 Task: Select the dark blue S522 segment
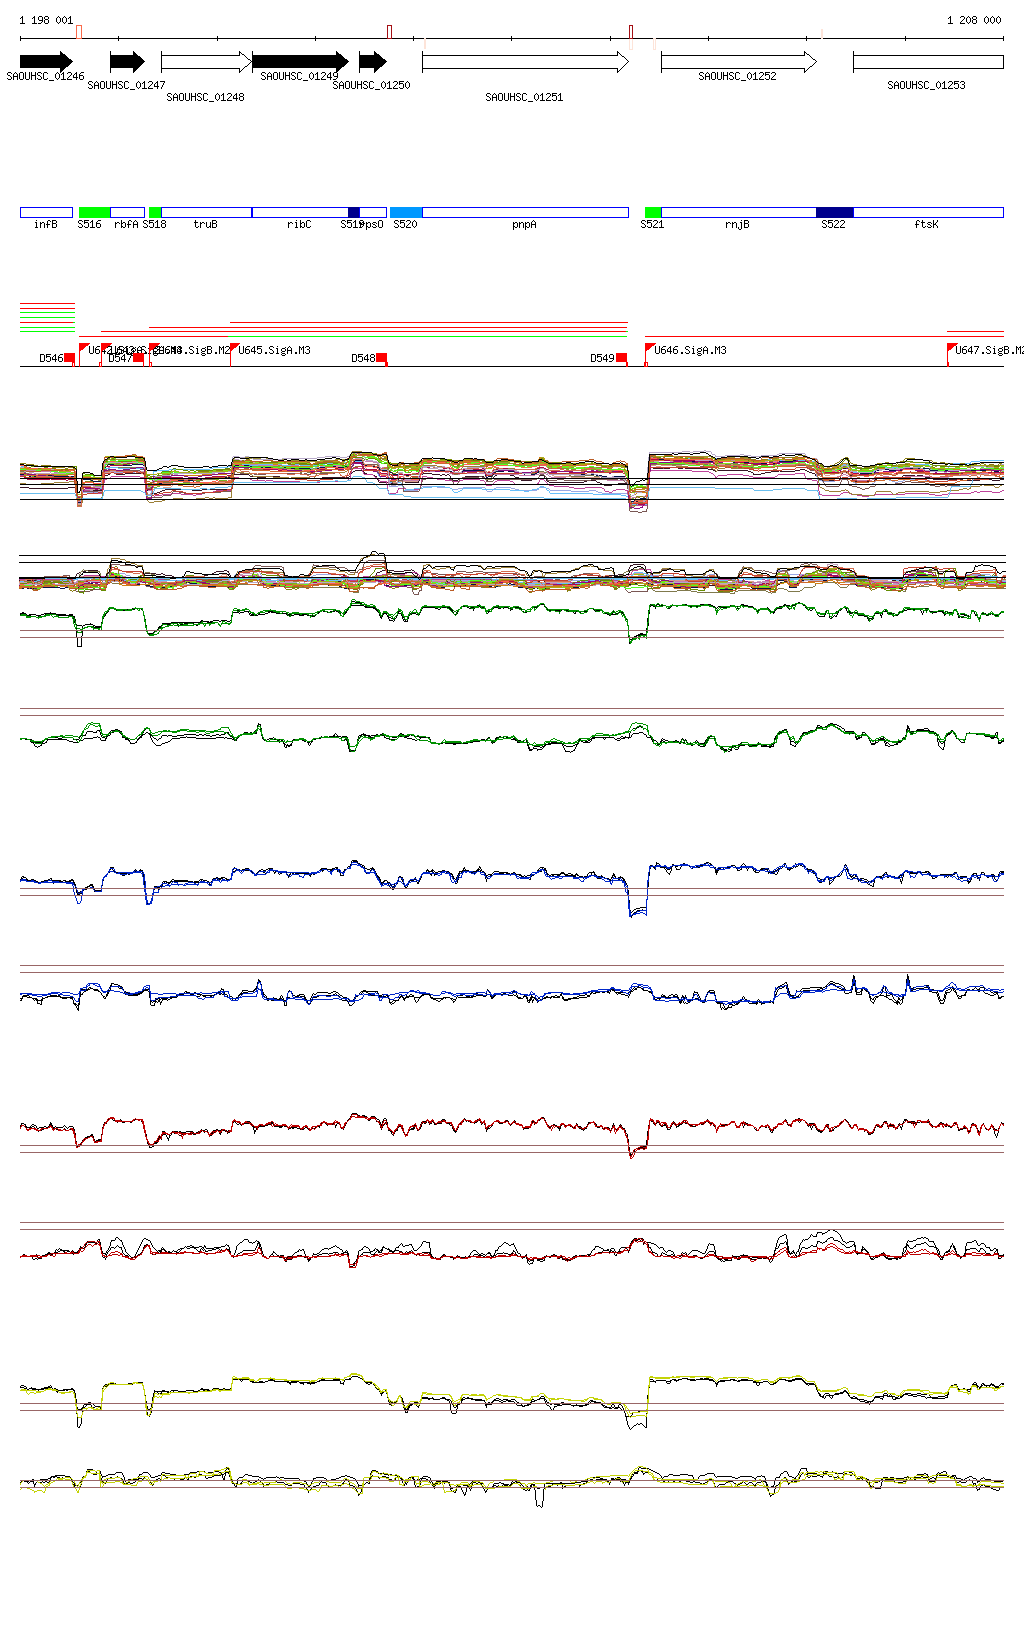click(x=835, y=212)
